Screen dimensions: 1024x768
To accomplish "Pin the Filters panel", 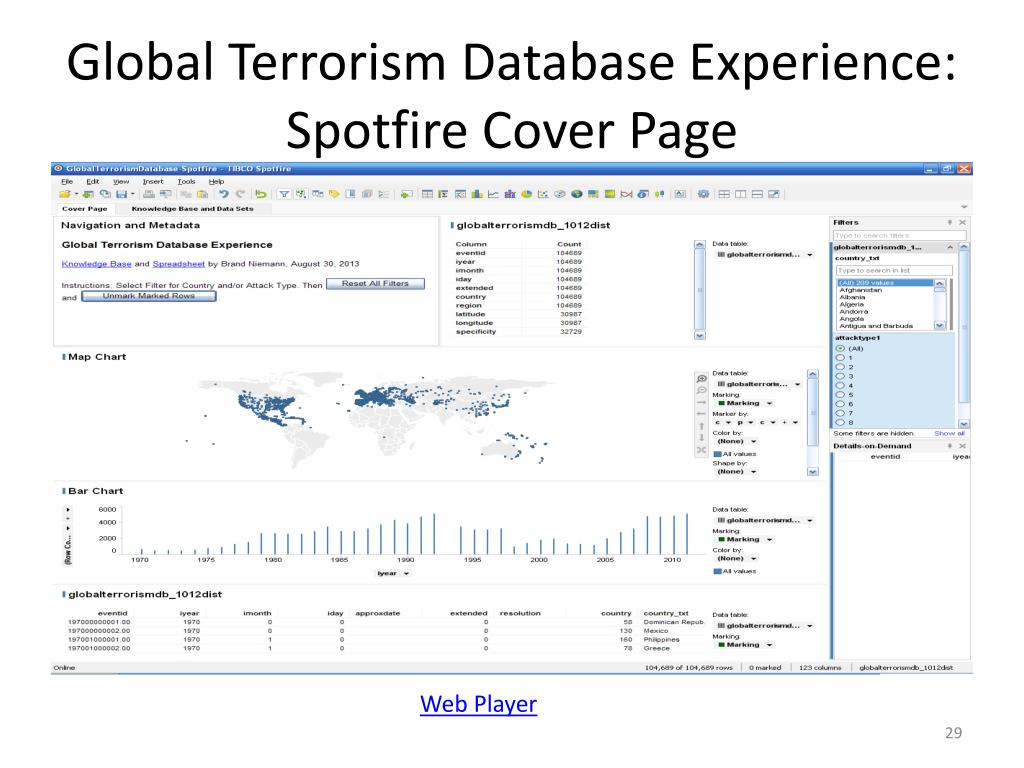I will tap(950, 223).
